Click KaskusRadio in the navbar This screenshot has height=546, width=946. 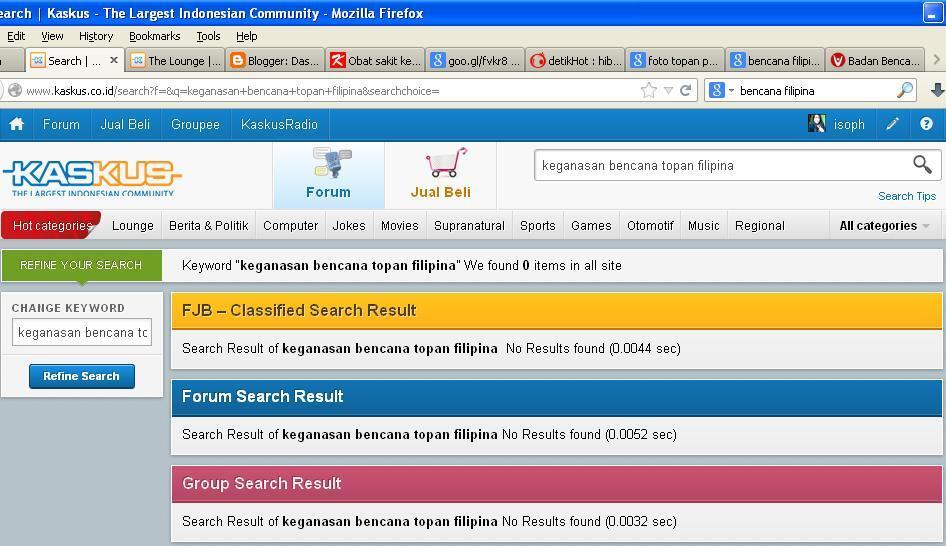pyautogui.click(x=279, y=124)
